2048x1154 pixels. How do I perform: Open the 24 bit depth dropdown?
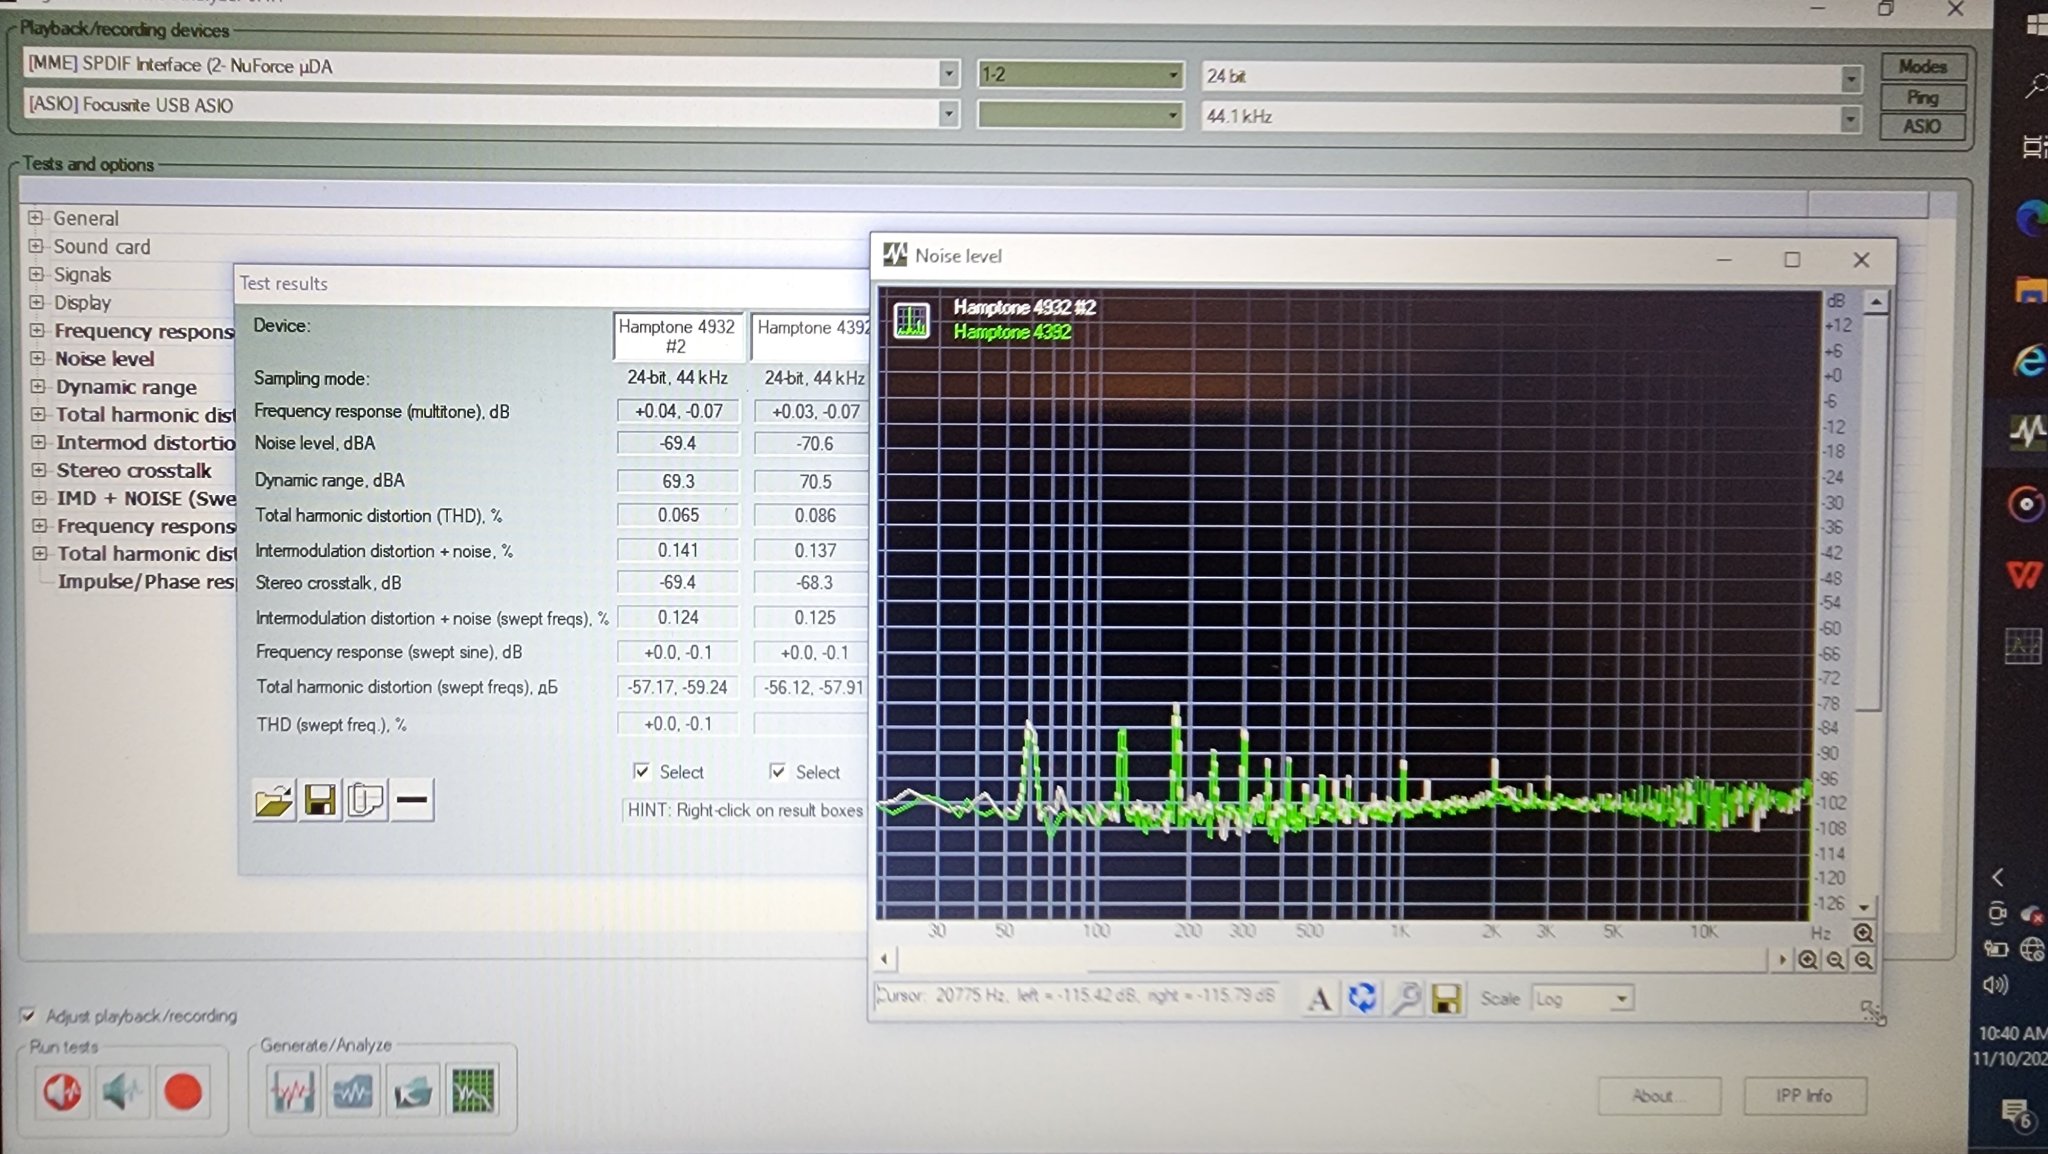click(x=1850, y=78)
